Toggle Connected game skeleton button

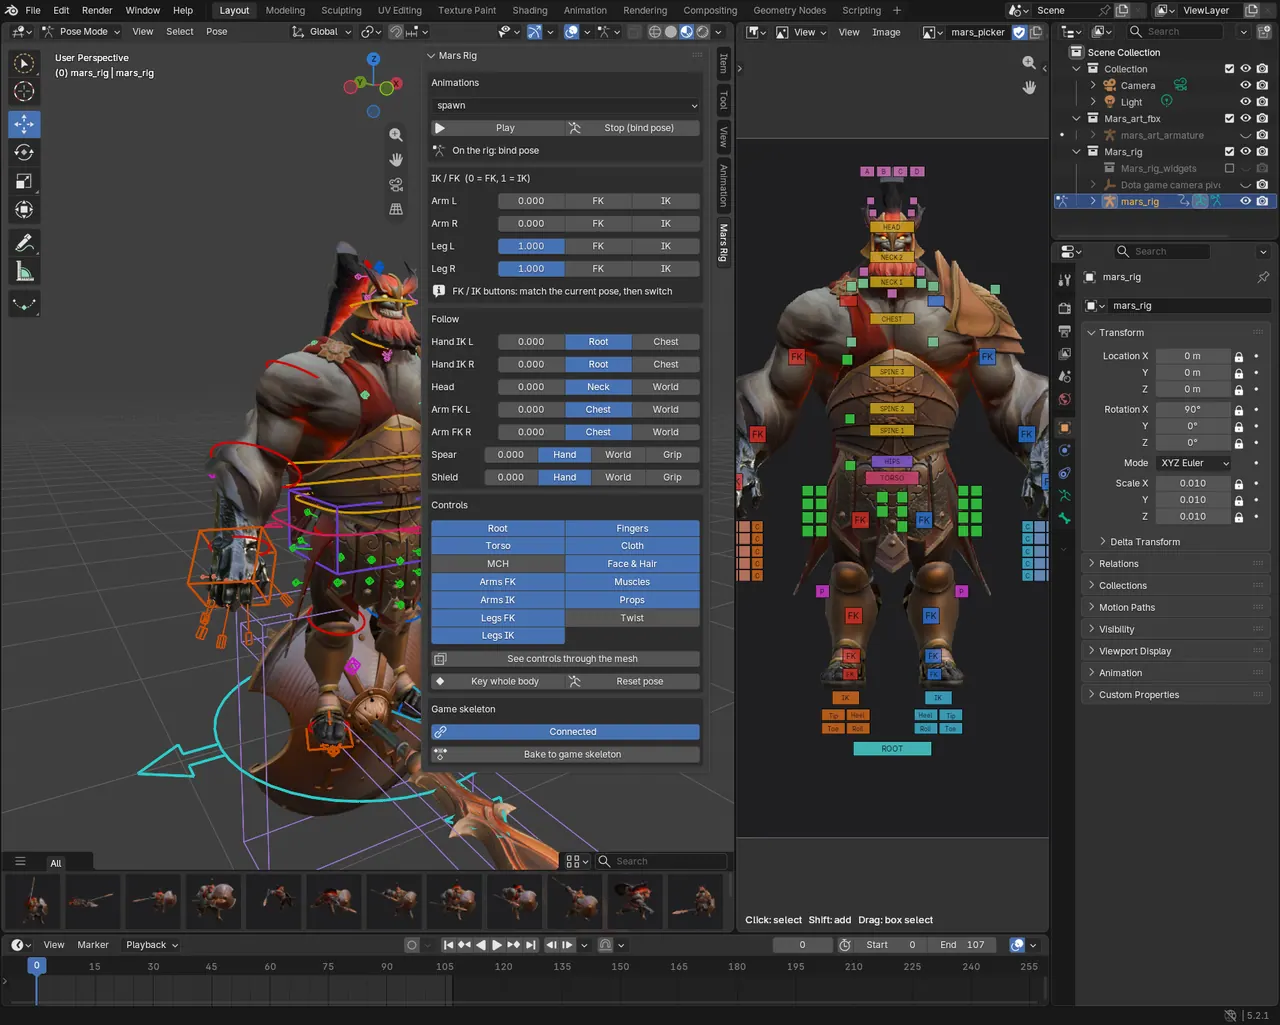(565, 732)
